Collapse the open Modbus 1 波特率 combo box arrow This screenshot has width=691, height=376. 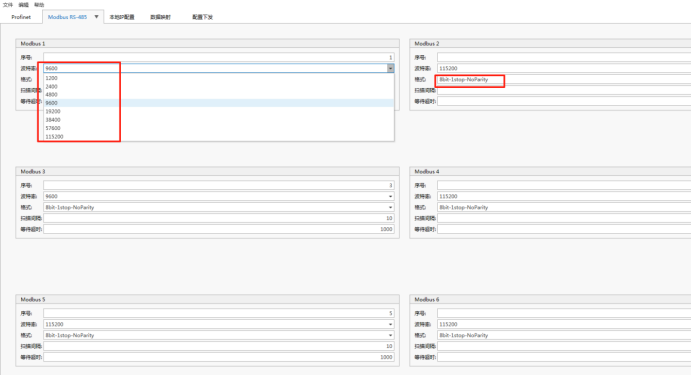(390, 68)
